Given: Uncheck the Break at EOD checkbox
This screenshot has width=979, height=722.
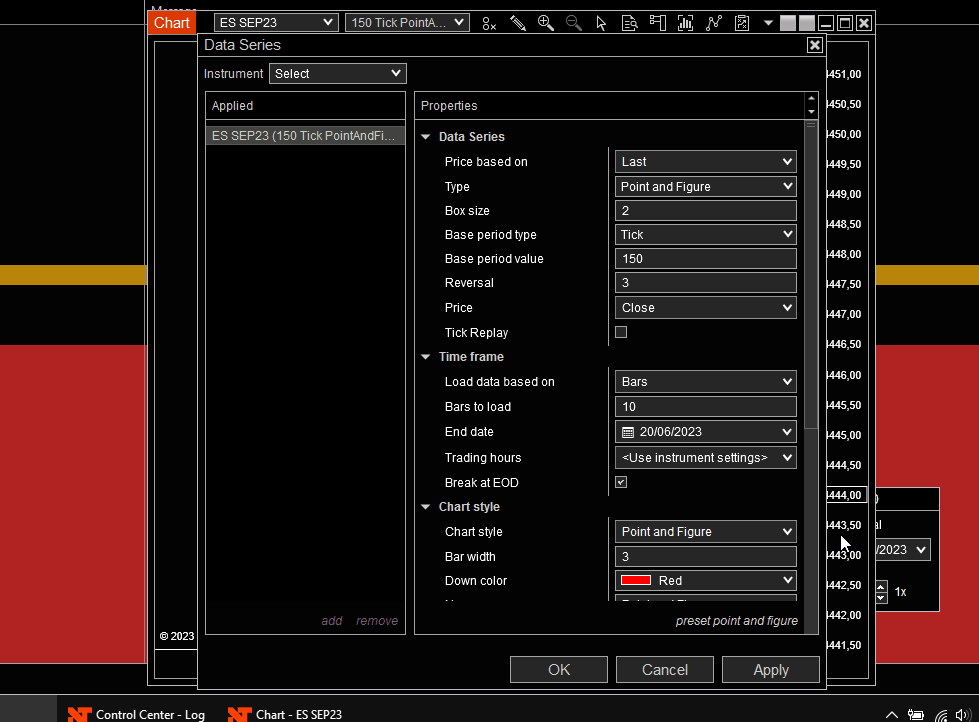Looking at the screenshot, I should [x=621, y=482].
